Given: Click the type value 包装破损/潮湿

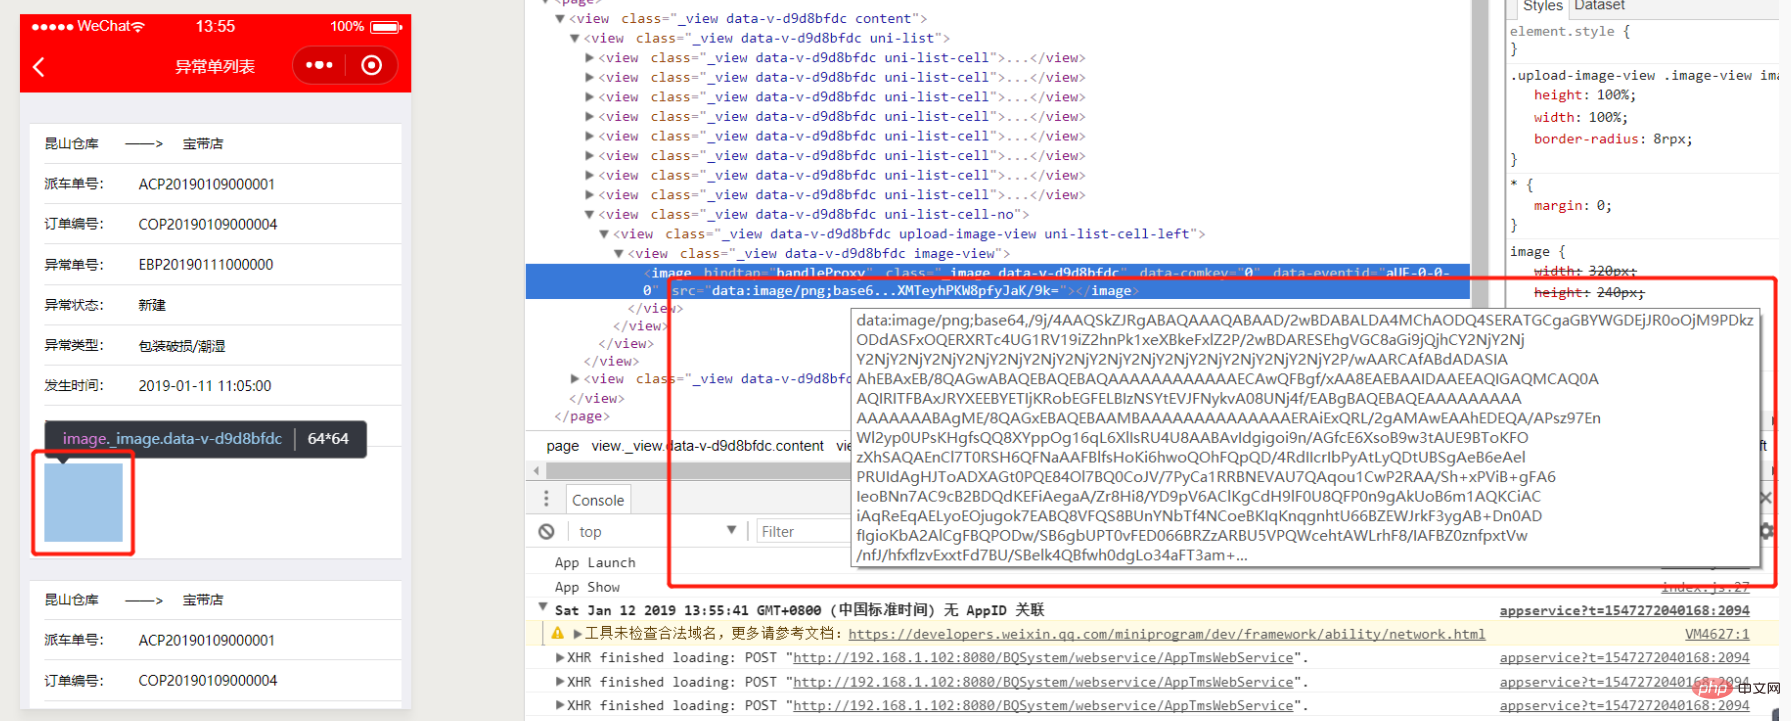Looking at the screenshot, I should (182, 346).
